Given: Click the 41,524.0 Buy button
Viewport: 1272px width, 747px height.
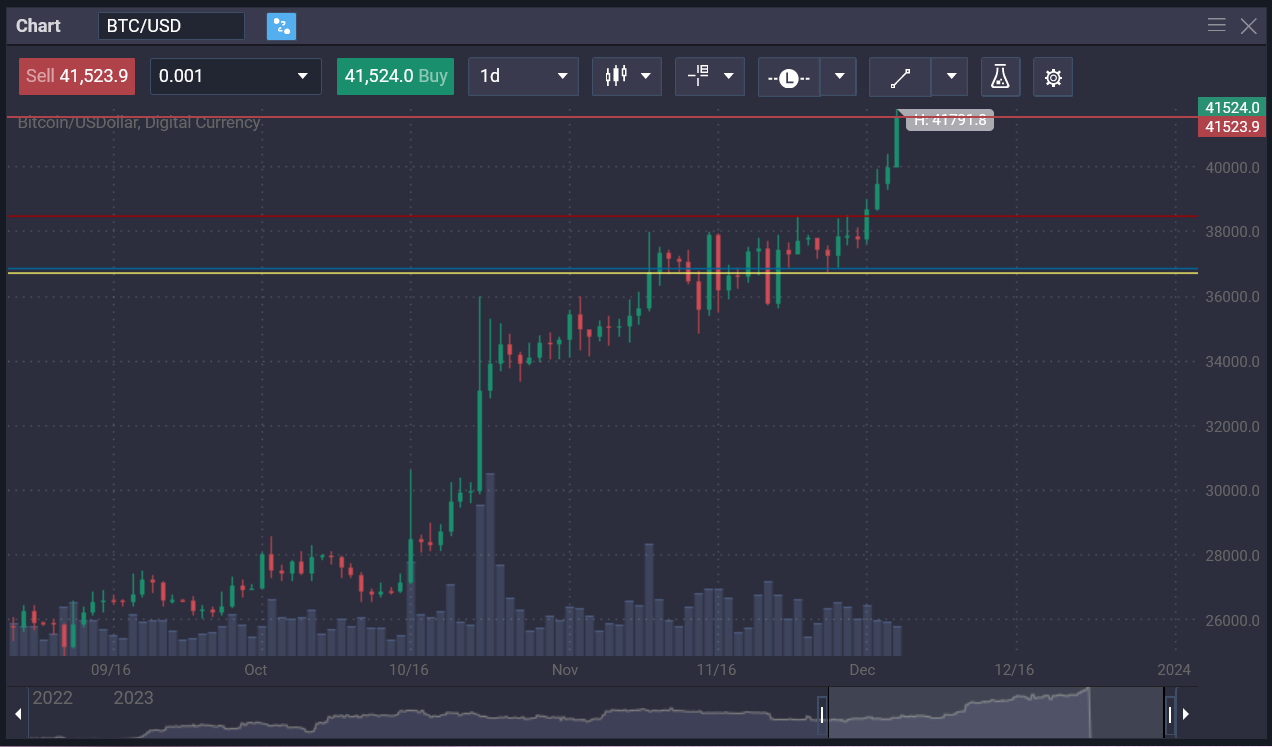Looking at the screenshot, I should click(x=395, y=76).
